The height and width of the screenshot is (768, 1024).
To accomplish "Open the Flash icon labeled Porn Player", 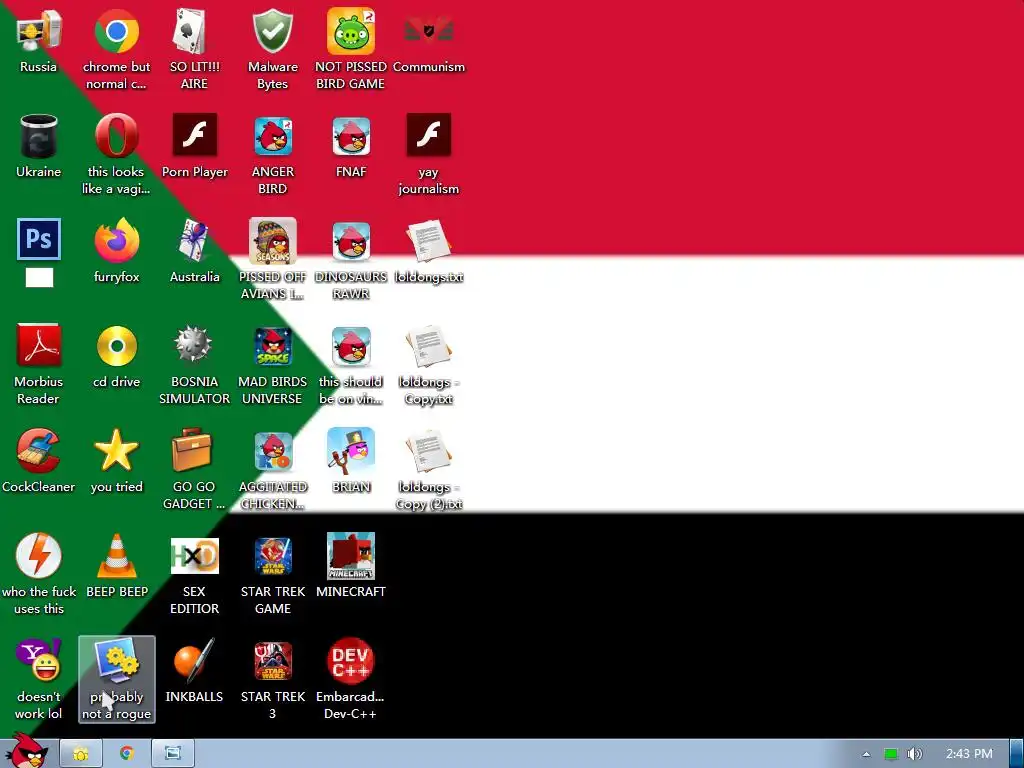I will click(x=195, y=135).
